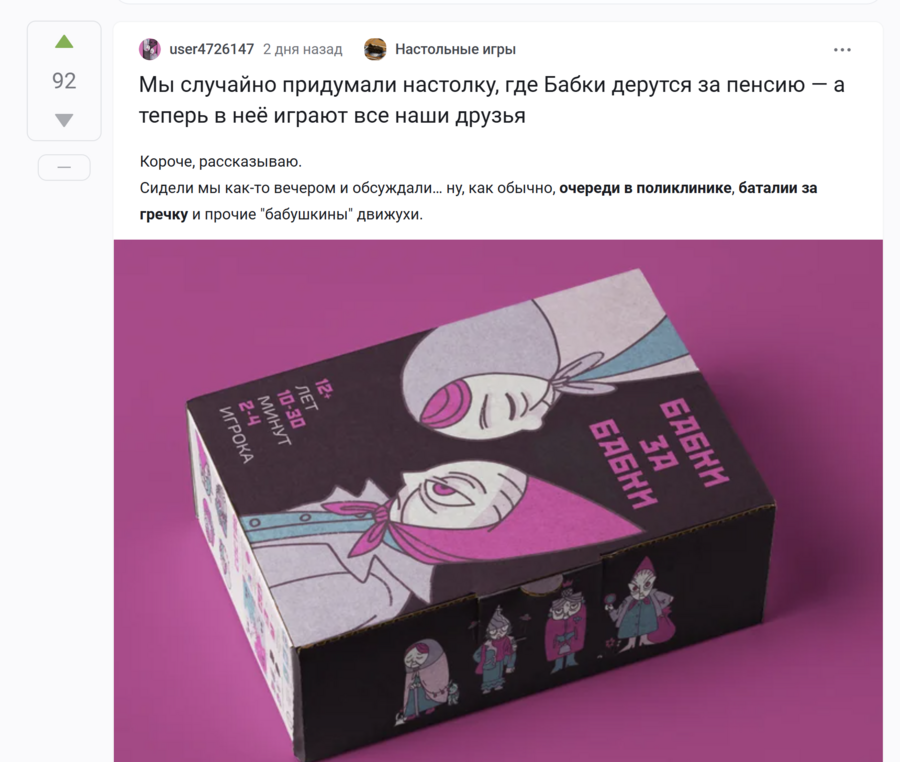Open the board game box image
Screen dimensions: 900x762
click(x=498, y=500)
